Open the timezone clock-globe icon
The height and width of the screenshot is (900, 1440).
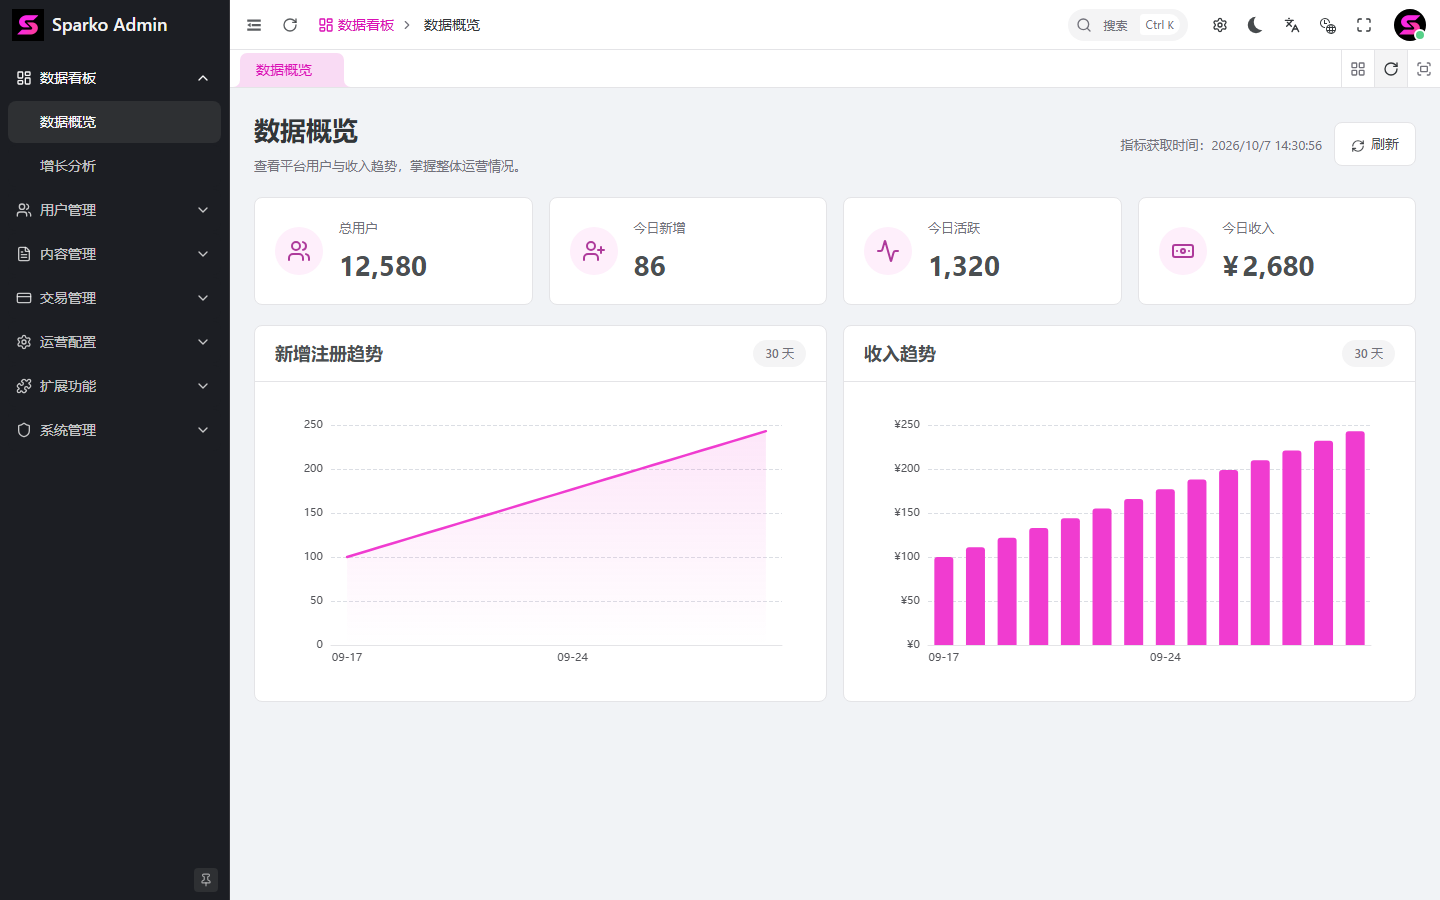(x=1328, y=25)
